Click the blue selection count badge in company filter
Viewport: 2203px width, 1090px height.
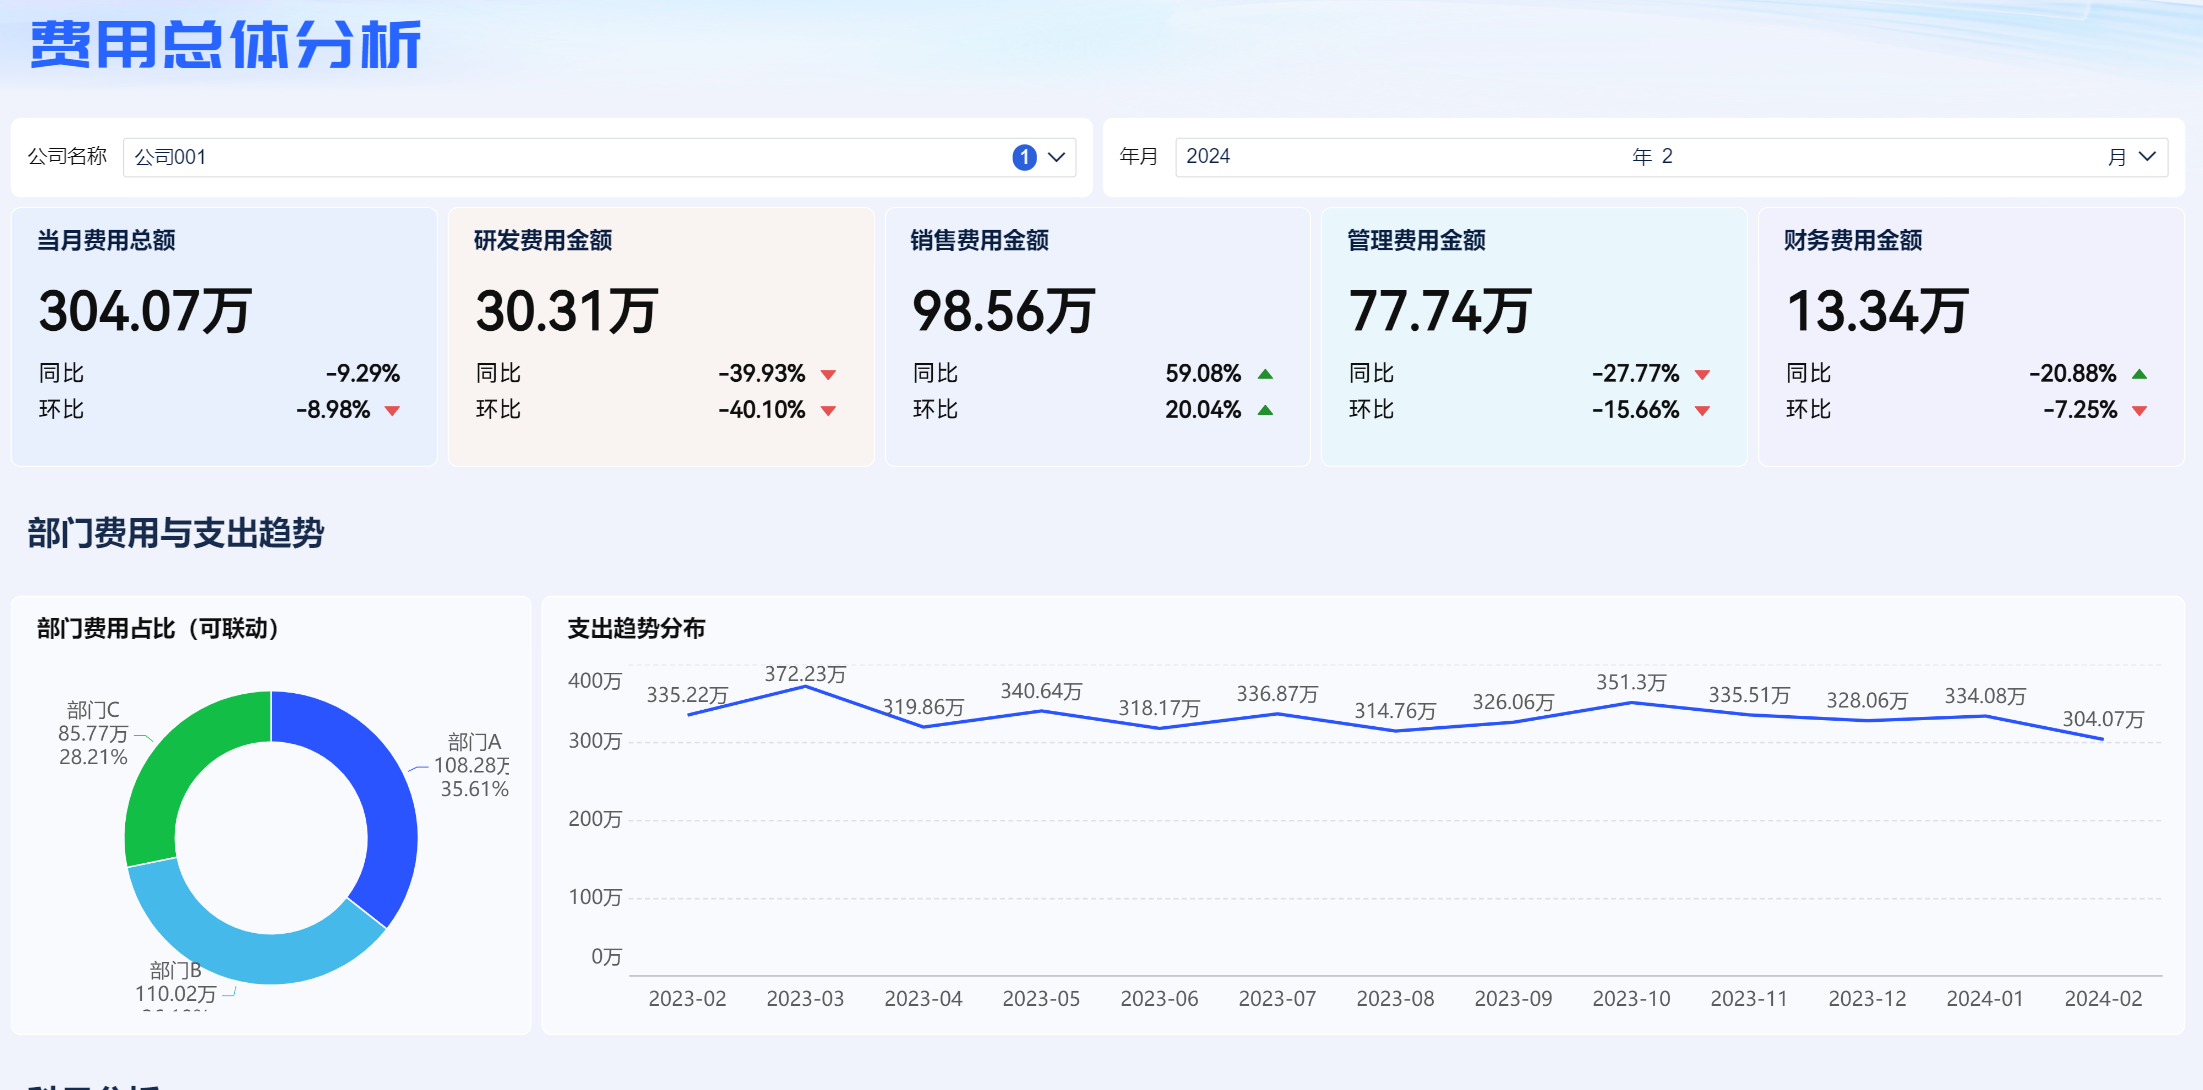(x=1024, y=157)
